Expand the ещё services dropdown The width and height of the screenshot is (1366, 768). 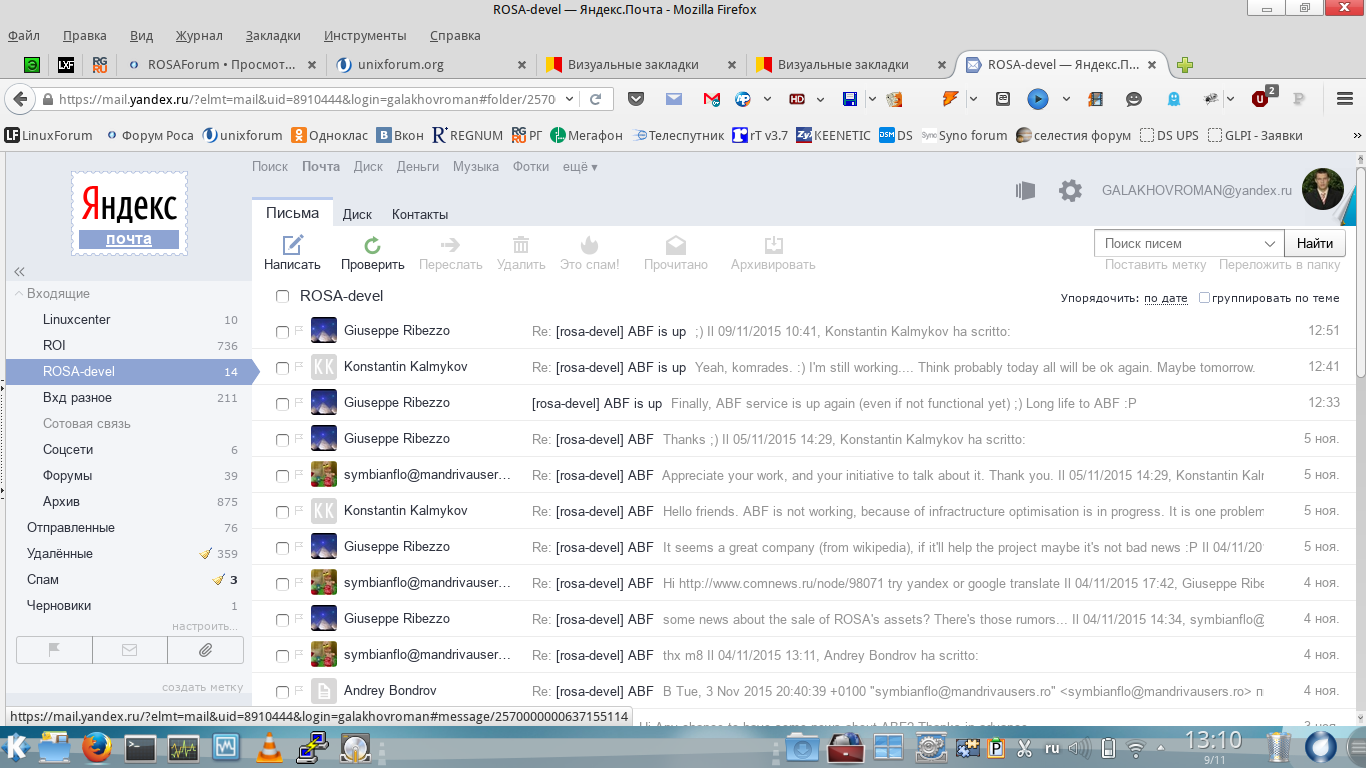point(580,167)
